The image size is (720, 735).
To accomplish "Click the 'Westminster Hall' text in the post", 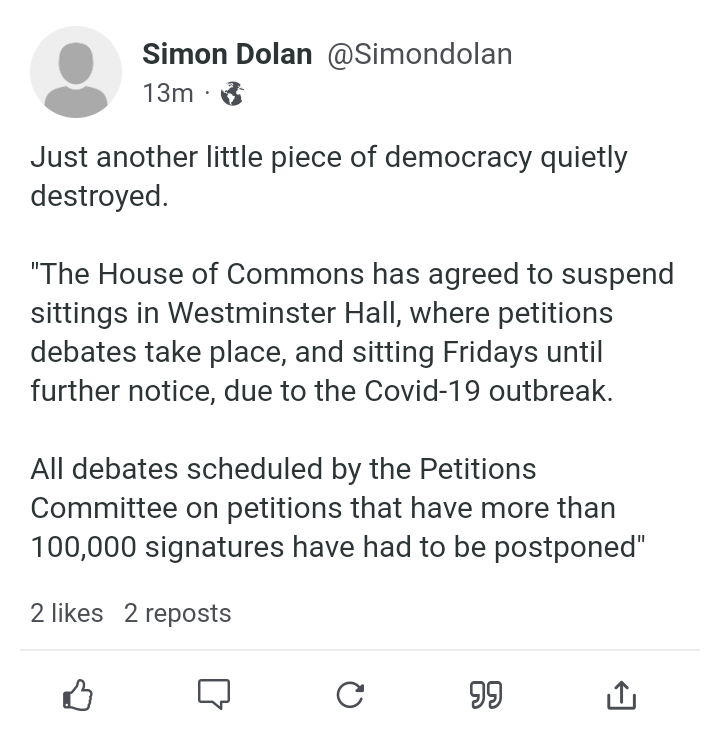I will [x=282, y=313].
